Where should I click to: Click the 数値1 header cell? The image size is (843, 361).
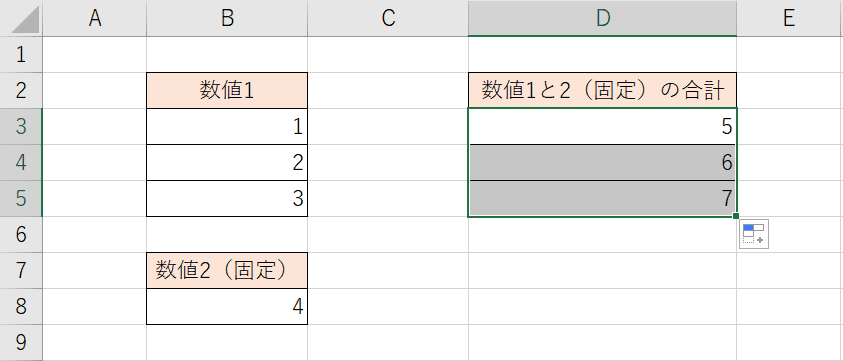[x=227, y=90]
